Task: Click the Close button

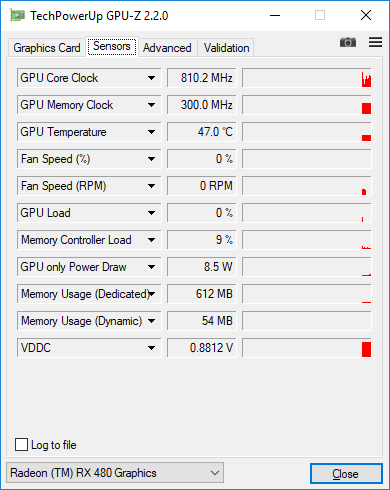Action: click(346, 473)
